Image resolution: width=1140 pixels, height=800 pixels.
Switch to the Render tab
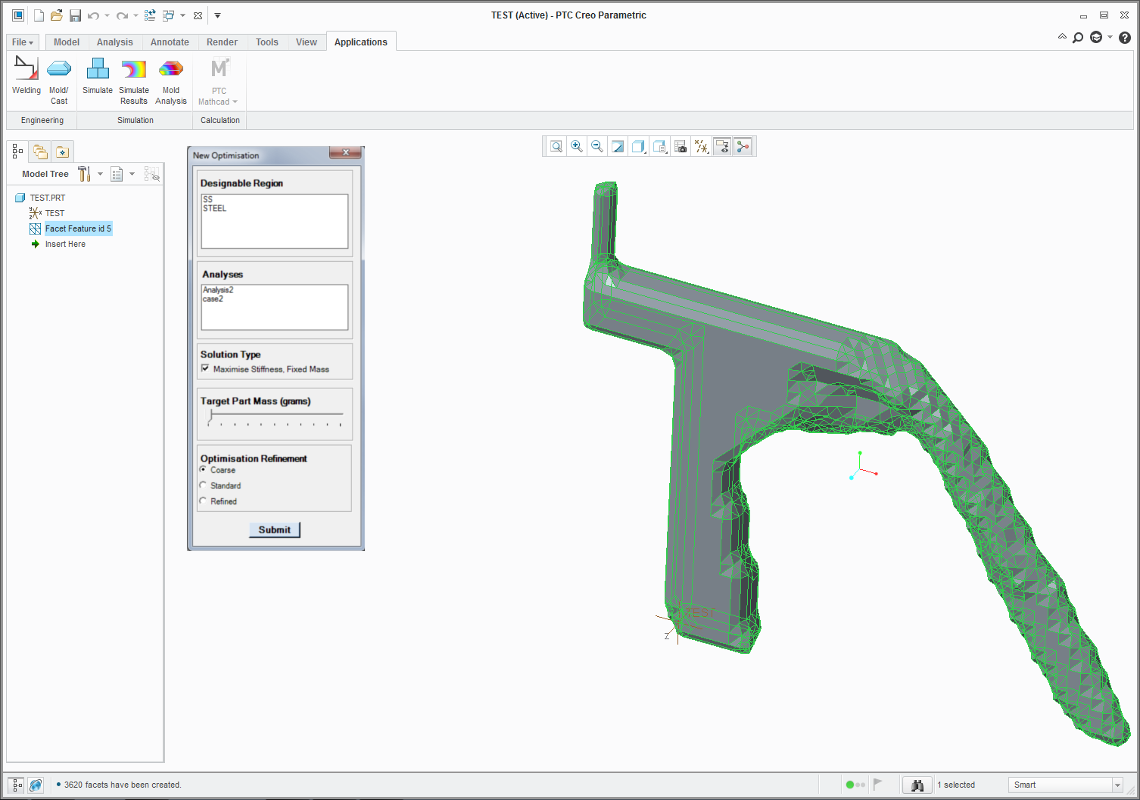click(x=222, y=42)
